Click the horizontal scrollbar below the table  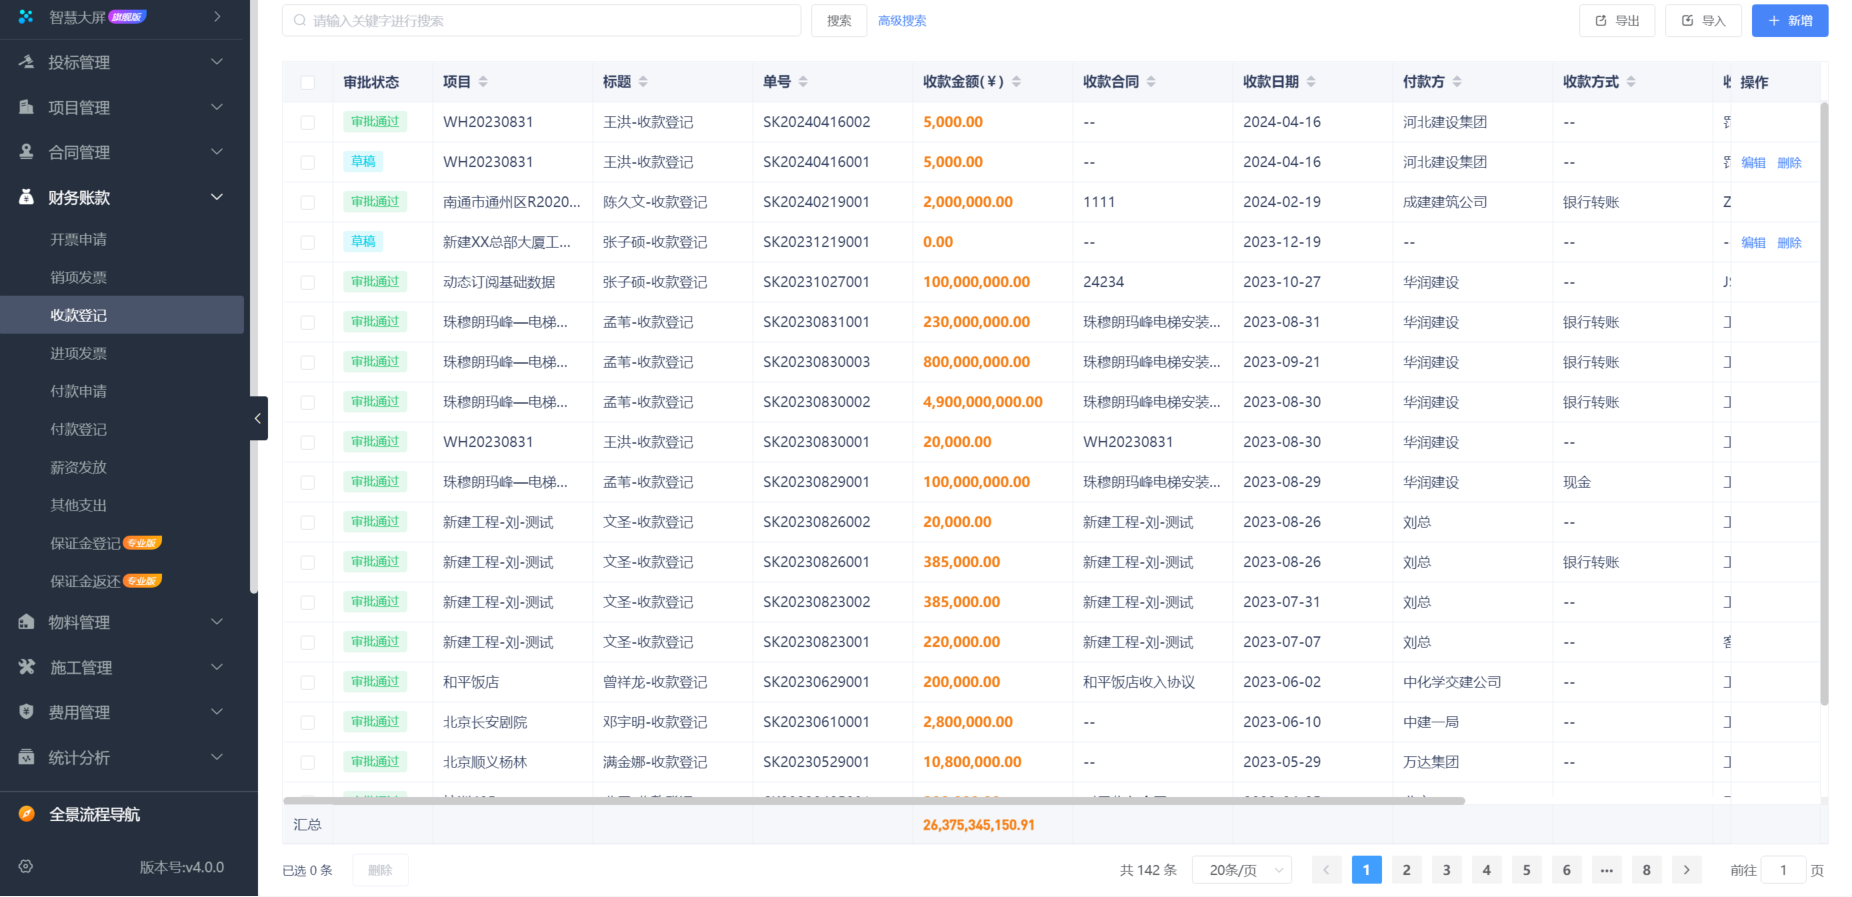873,801
